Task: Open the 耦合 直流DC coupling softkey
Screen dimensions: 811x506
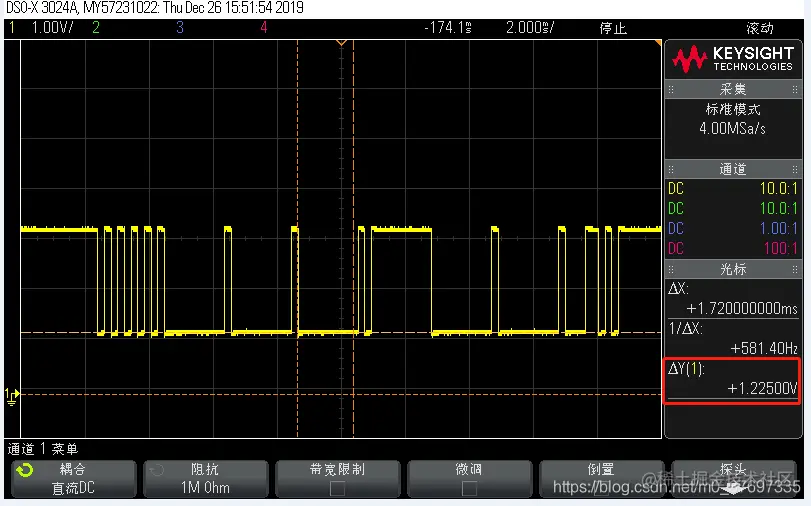Action: (x=73, y=479)
